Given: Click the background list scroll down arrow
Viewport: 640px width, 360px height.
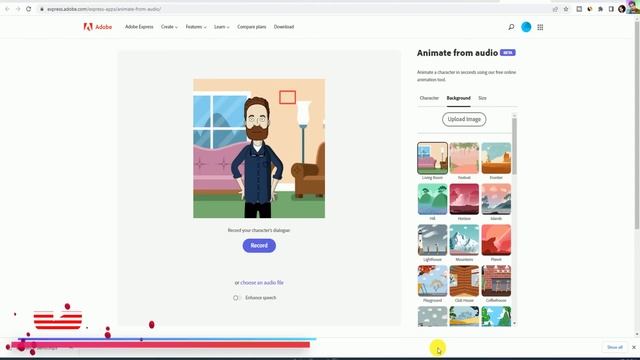Looking at the screenshot, I should tap(514, 323).
